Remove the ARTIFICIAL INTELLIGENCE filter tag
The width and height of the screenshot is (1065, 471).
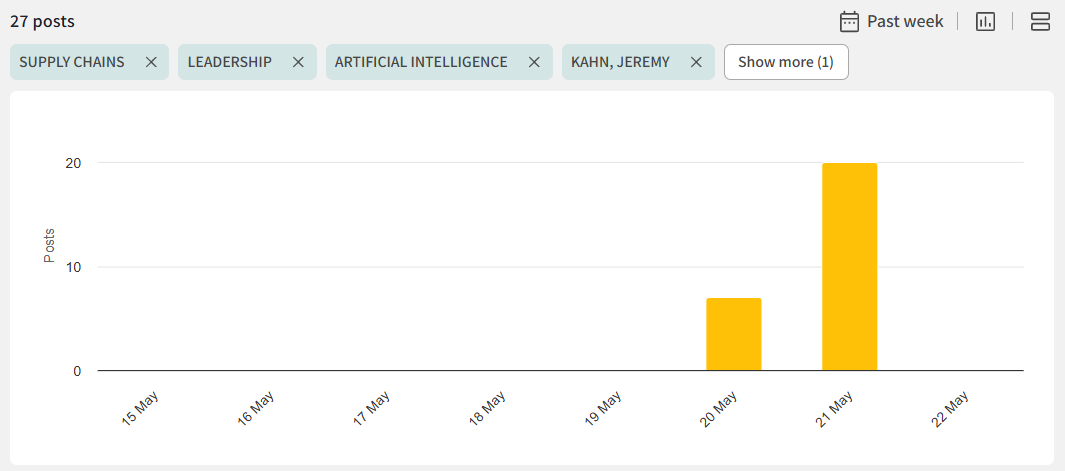click(x=534, y=62)
